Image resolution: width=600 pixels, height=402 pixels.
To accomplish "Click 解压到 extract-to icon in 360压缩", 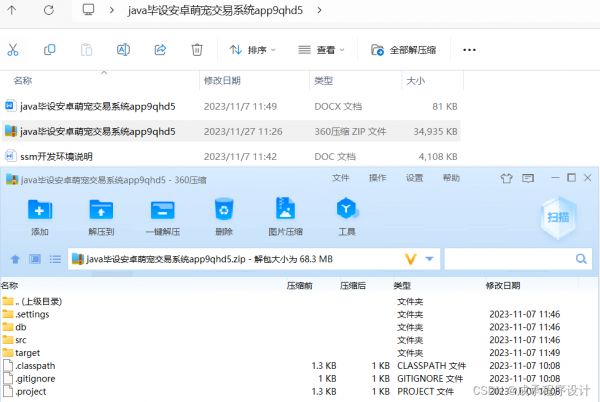I will [x=101, y=217].
